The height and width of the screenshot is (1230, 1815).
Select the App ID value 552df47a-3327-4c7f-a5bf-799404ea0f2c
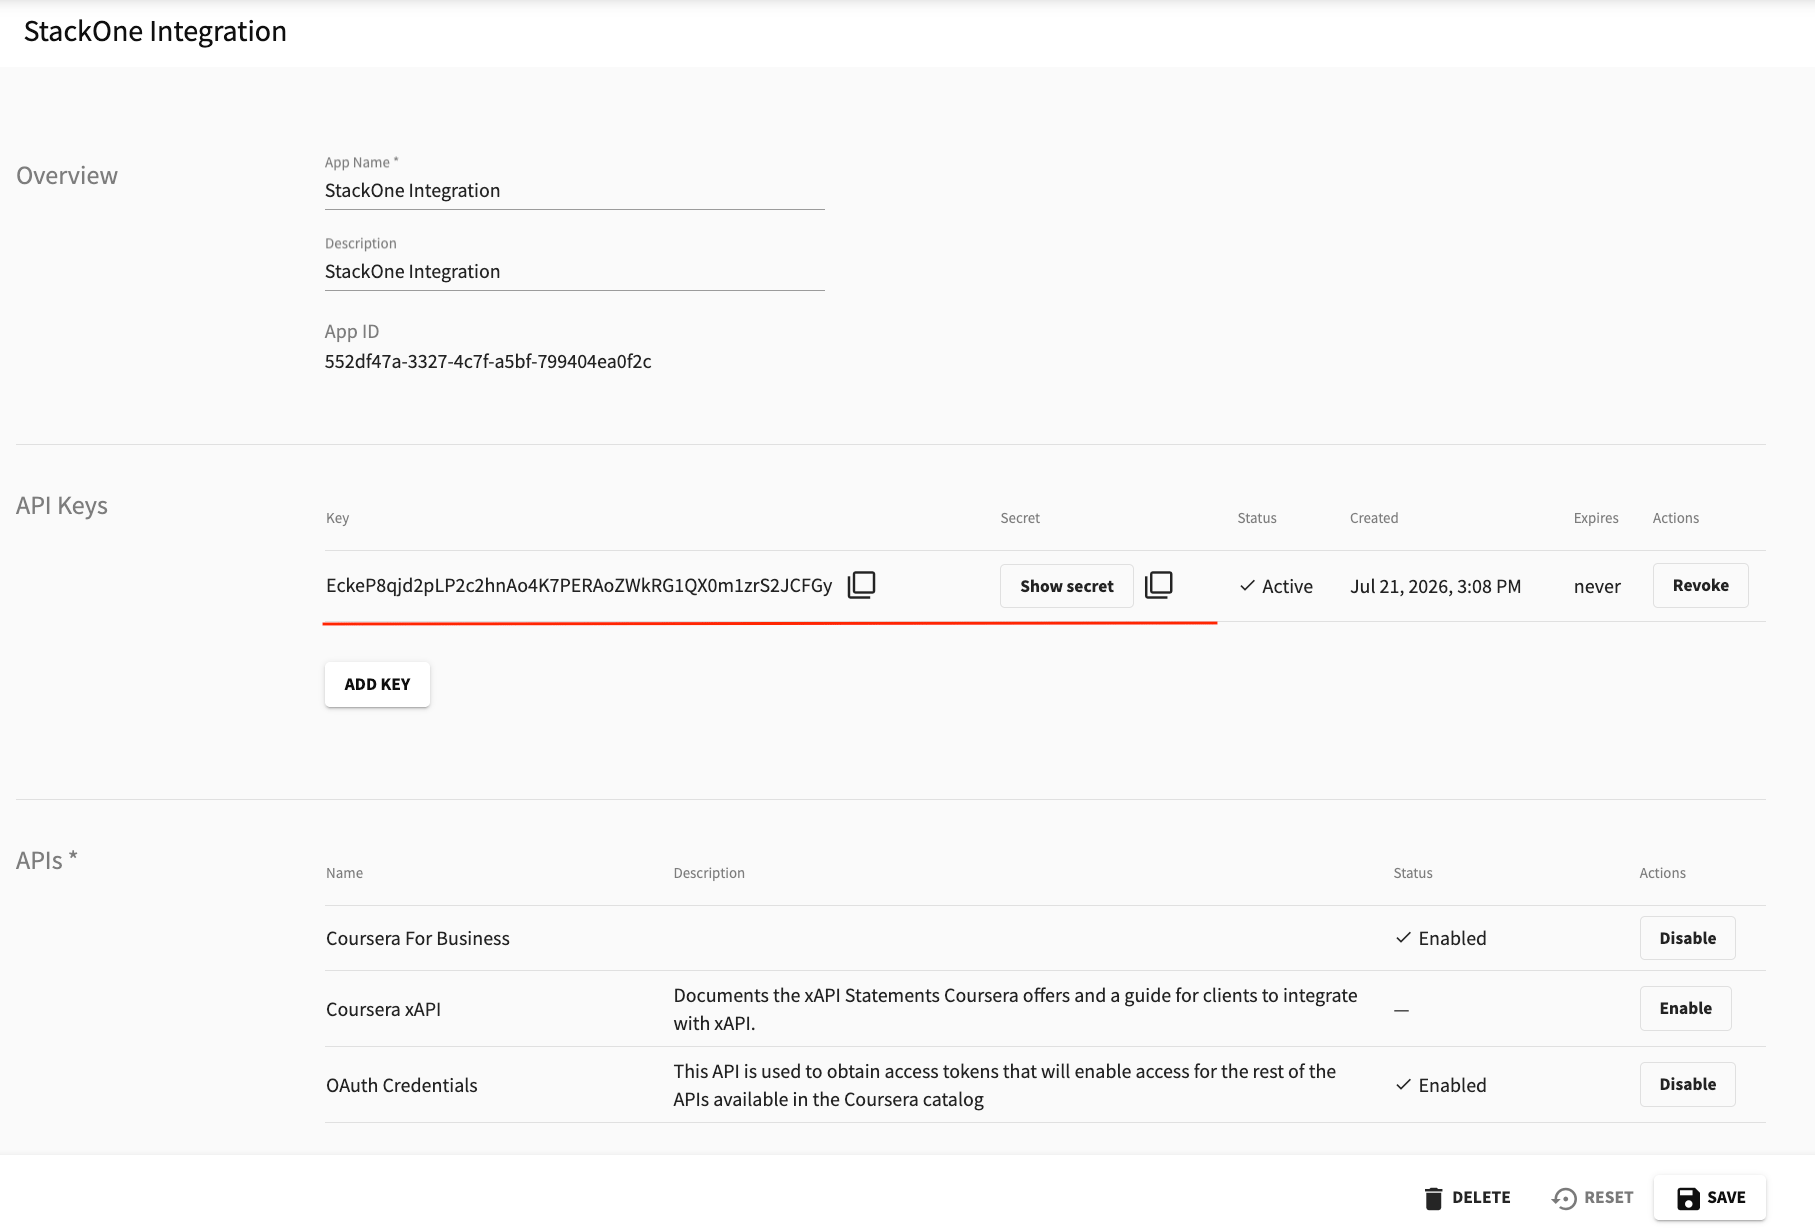click(488, 362)
